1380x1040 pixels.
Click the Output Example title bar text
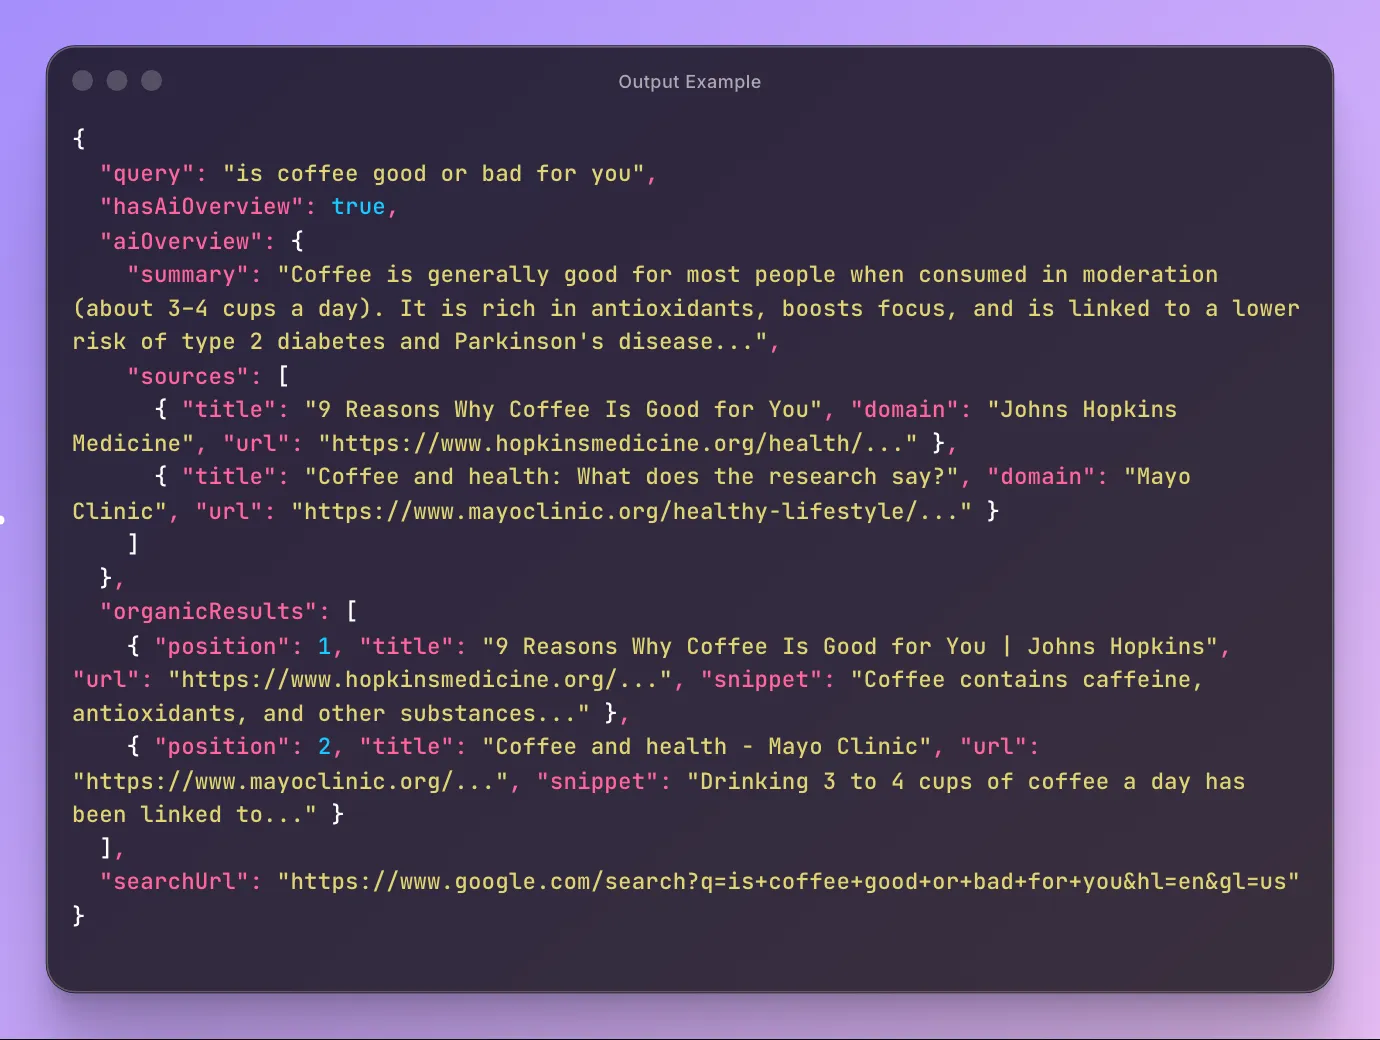tap(689, 81)
